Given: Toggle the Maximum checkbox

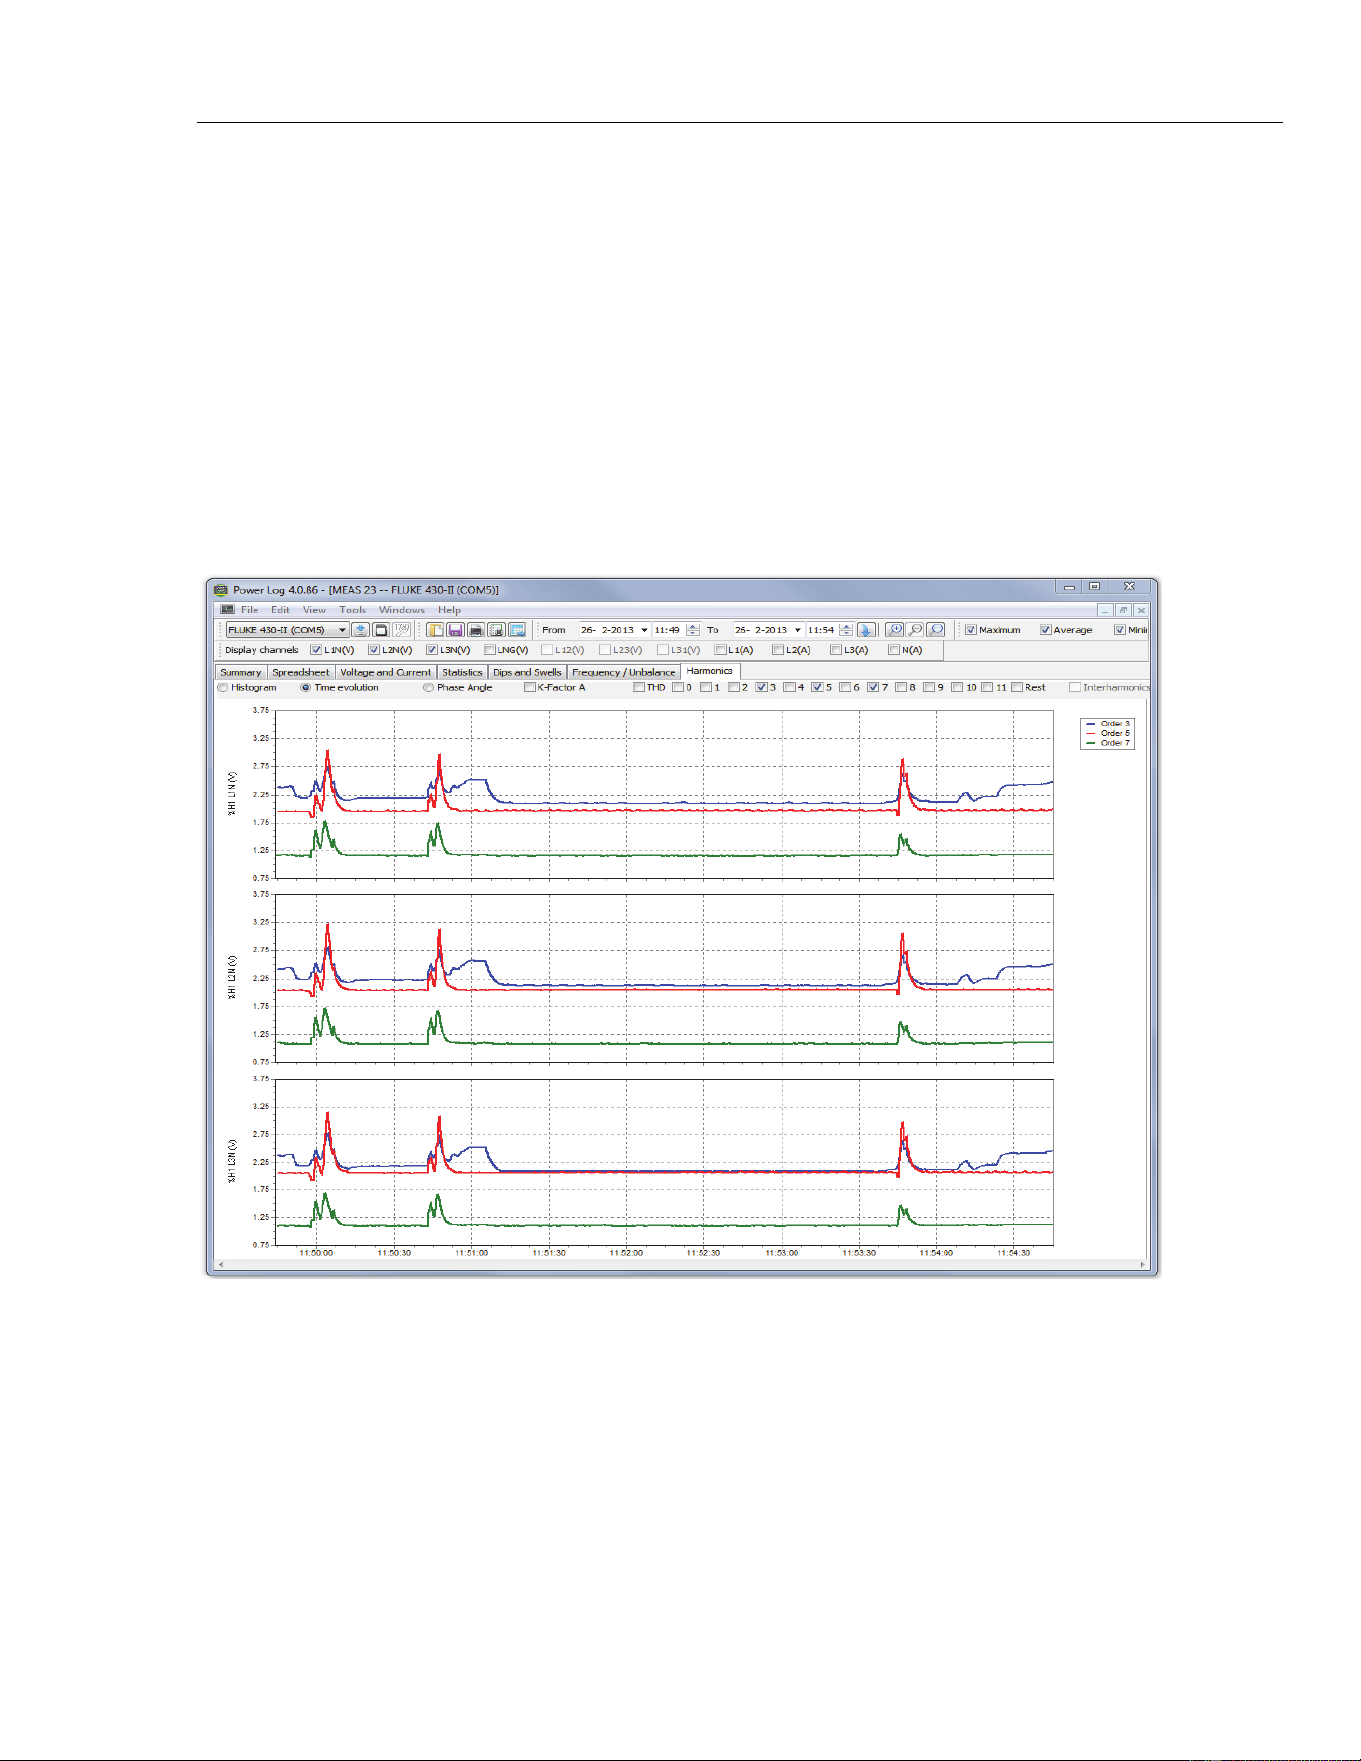Looking at the screenshot, I should point(970,630).
